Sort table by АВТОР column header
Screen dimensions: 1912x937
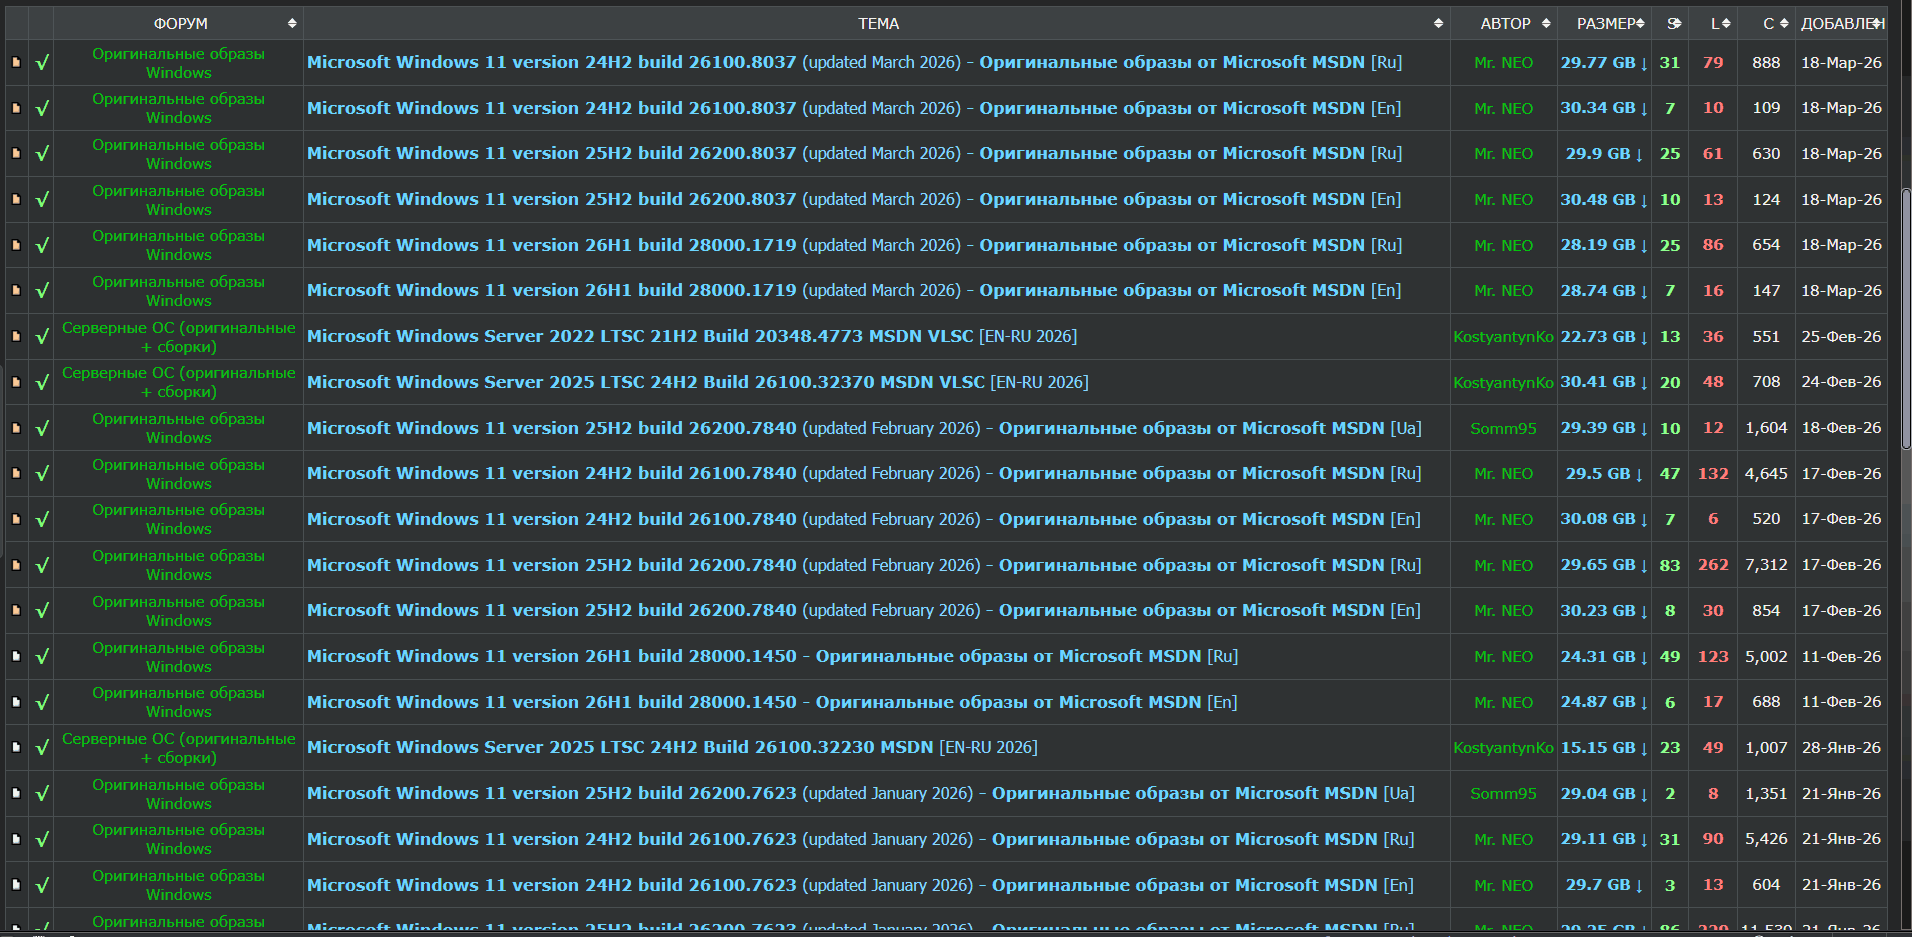(x=1504, y=23)
